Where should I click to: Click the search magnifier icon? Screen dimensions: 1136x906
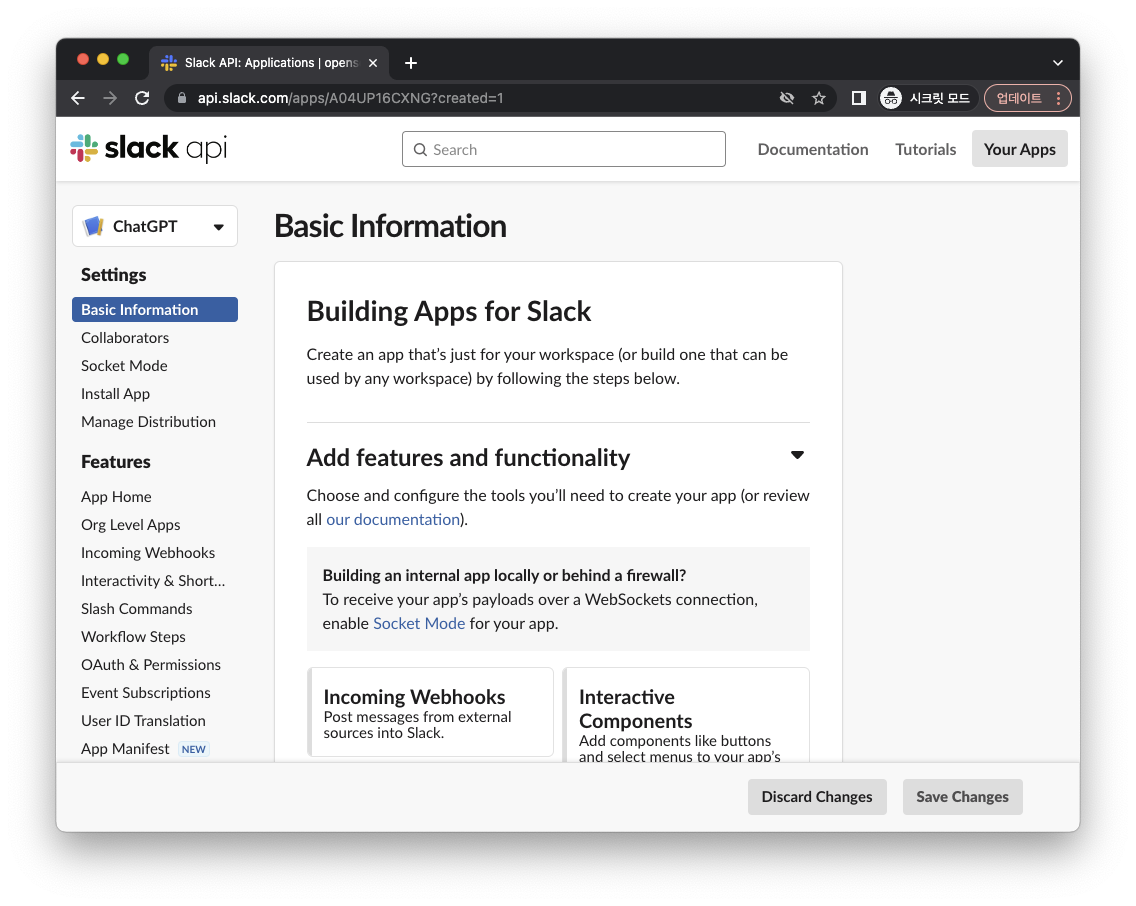(420, 150)
